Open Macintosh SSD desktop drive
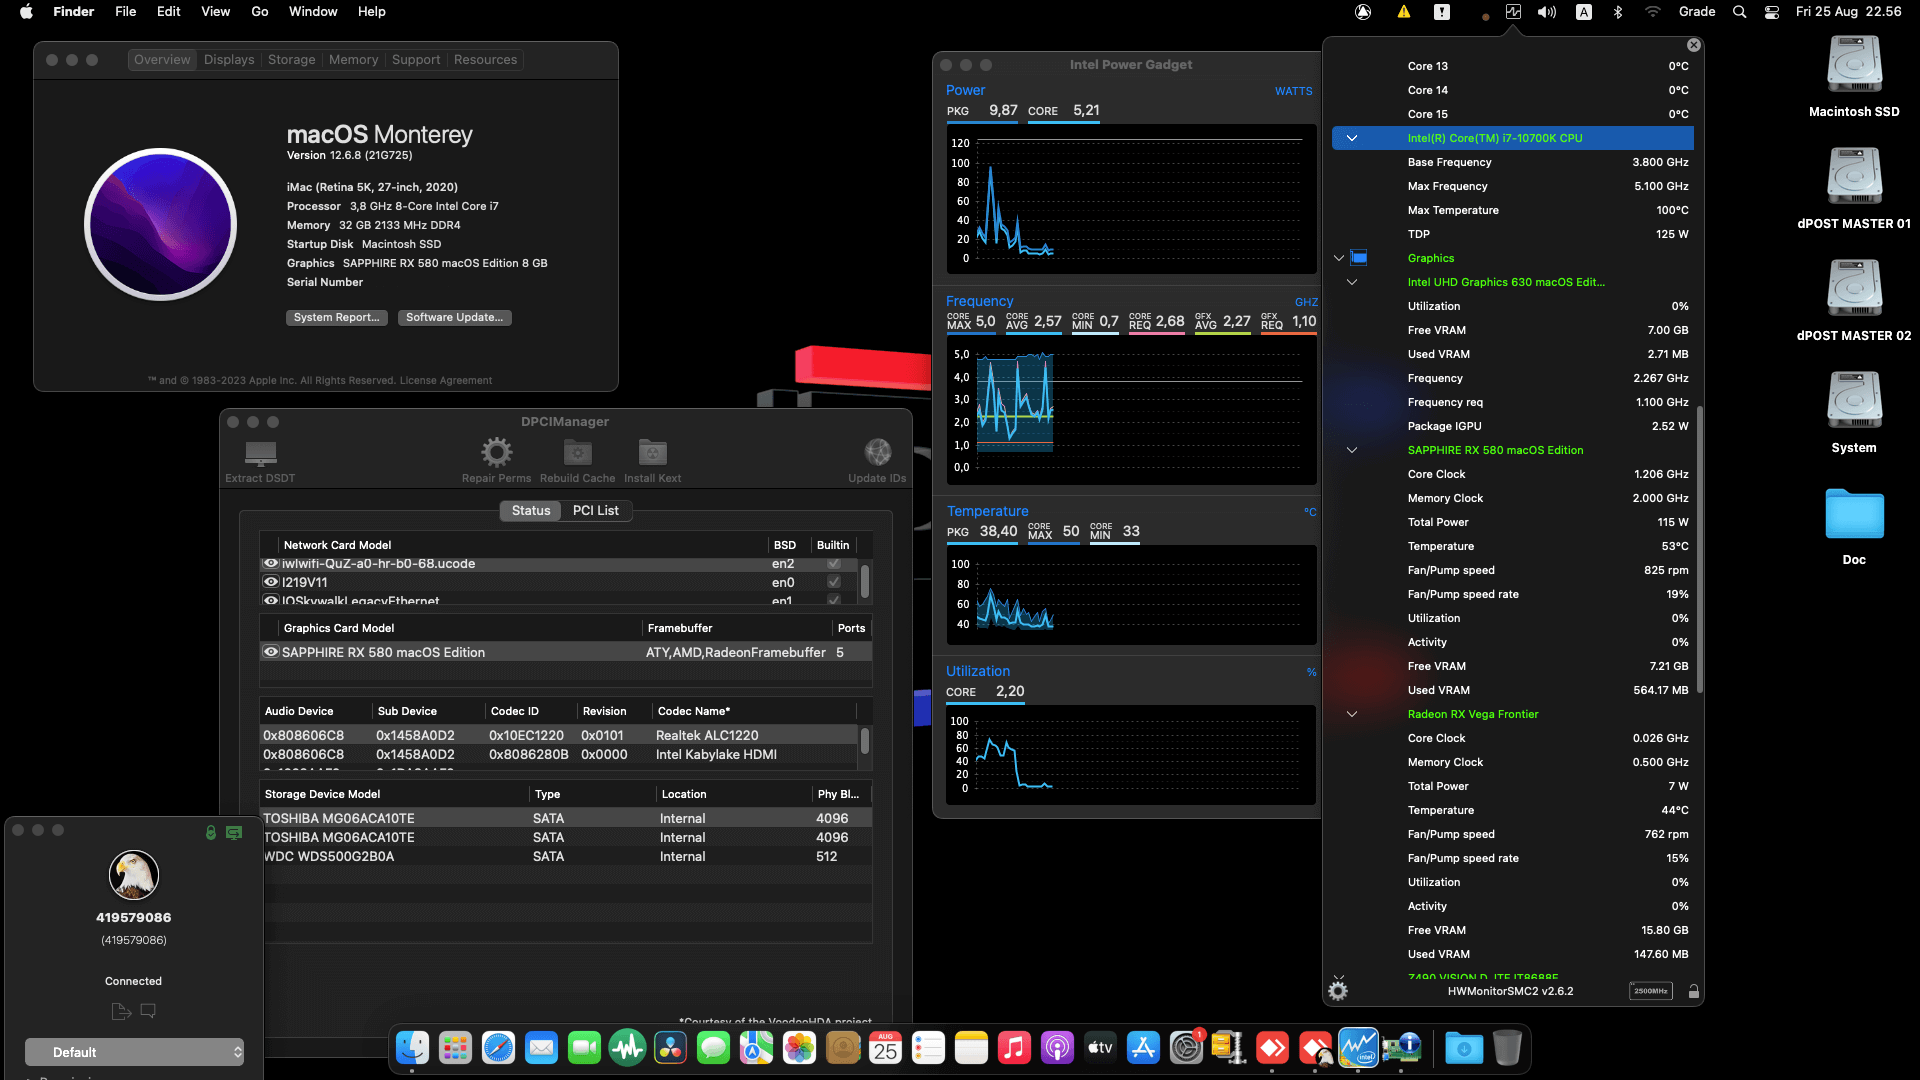Screen dimensions: 1920x1080 1854,65
